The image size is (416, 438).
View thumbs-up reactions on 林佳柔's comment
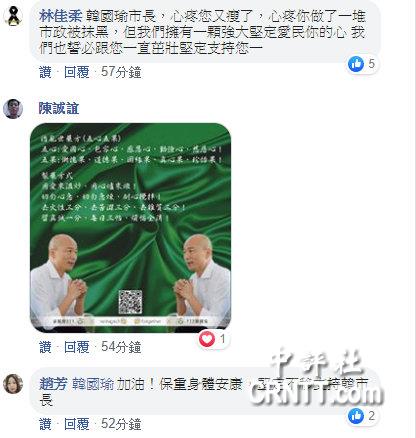pyautogui.click(x=362, y=64)
